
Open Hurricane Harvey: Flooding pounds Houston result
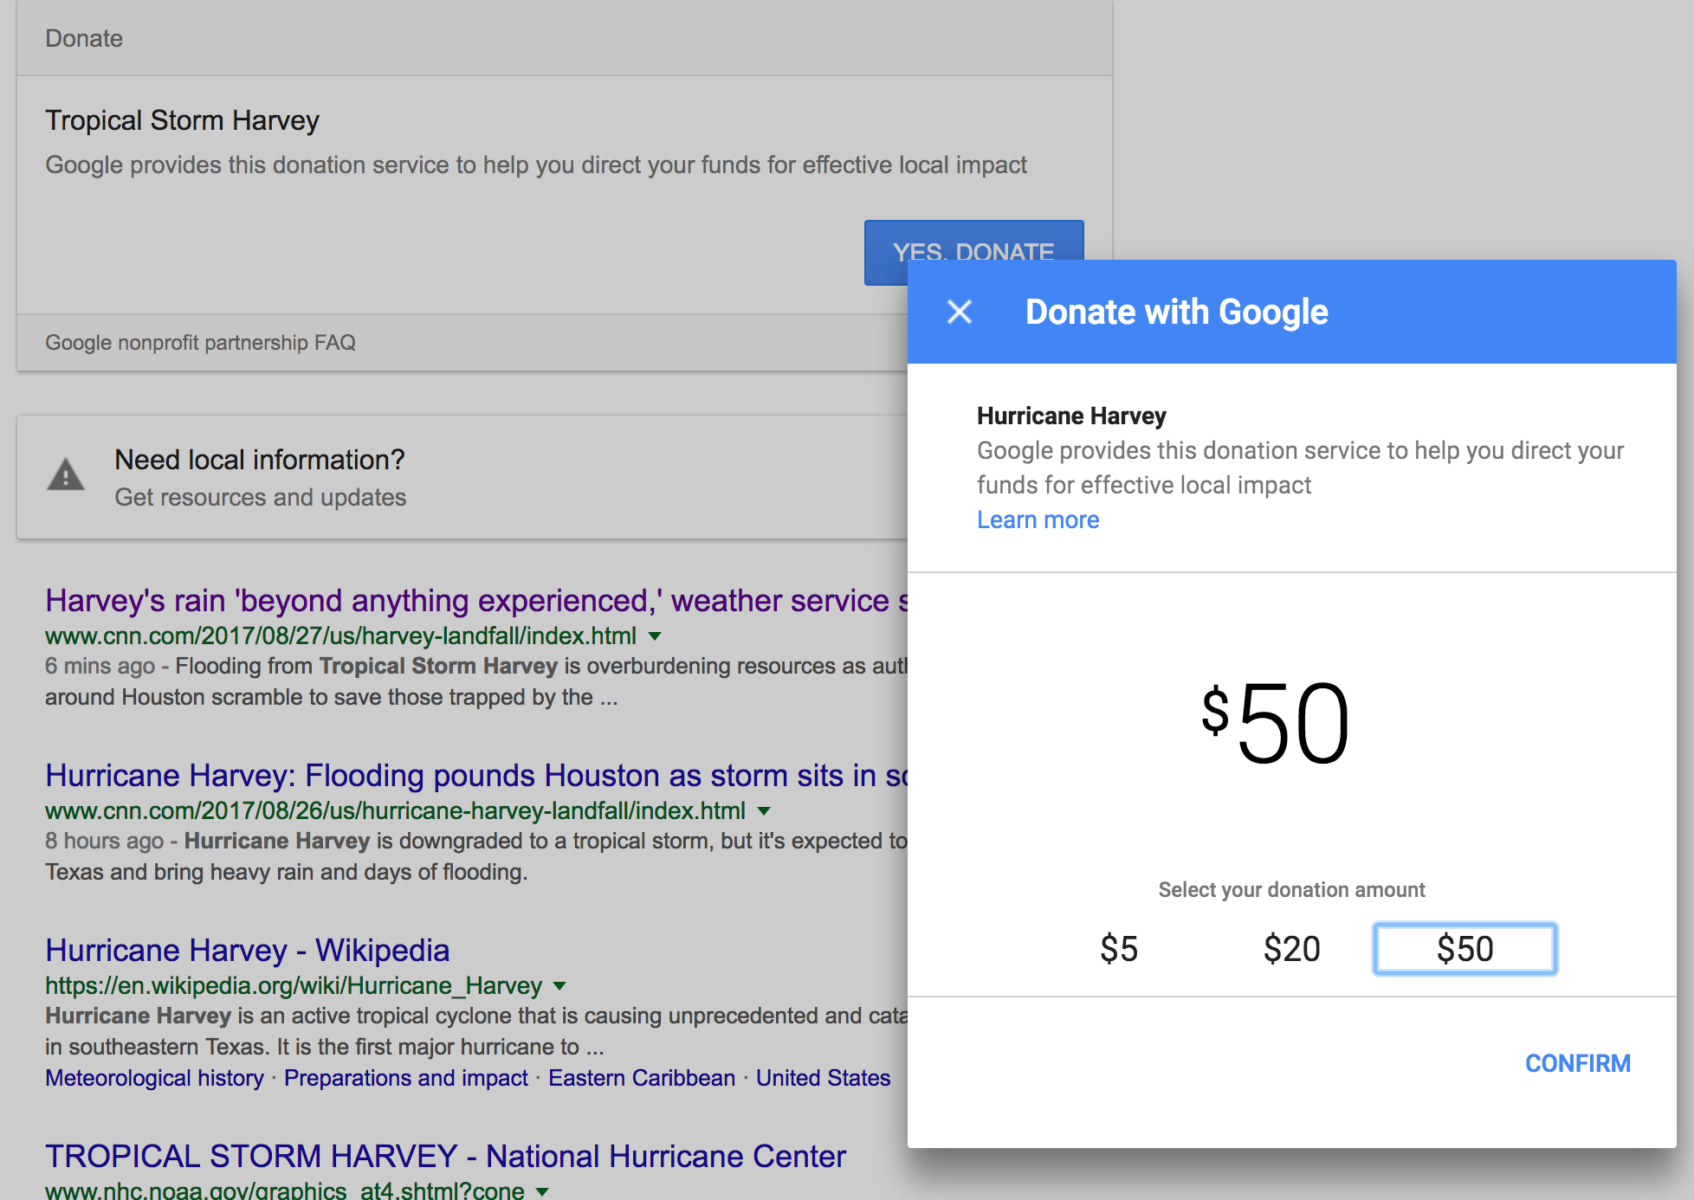[476, 776]
